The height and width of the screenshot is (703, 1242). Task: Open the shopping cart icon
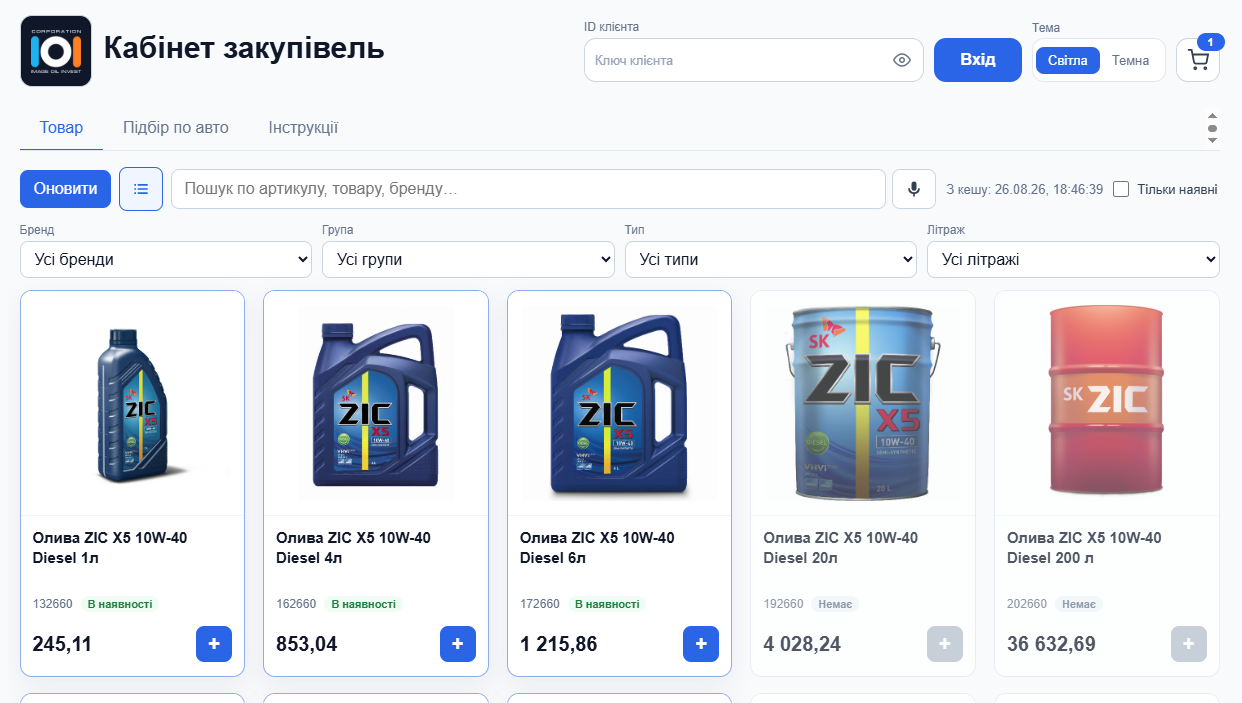1198,60
